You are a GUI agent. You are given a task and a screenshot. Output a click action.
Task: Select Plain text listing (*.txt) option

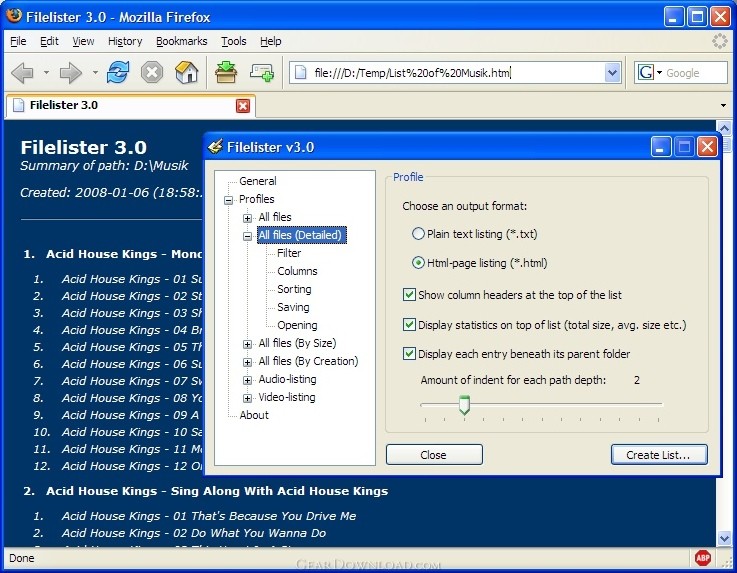pos(418,234)
